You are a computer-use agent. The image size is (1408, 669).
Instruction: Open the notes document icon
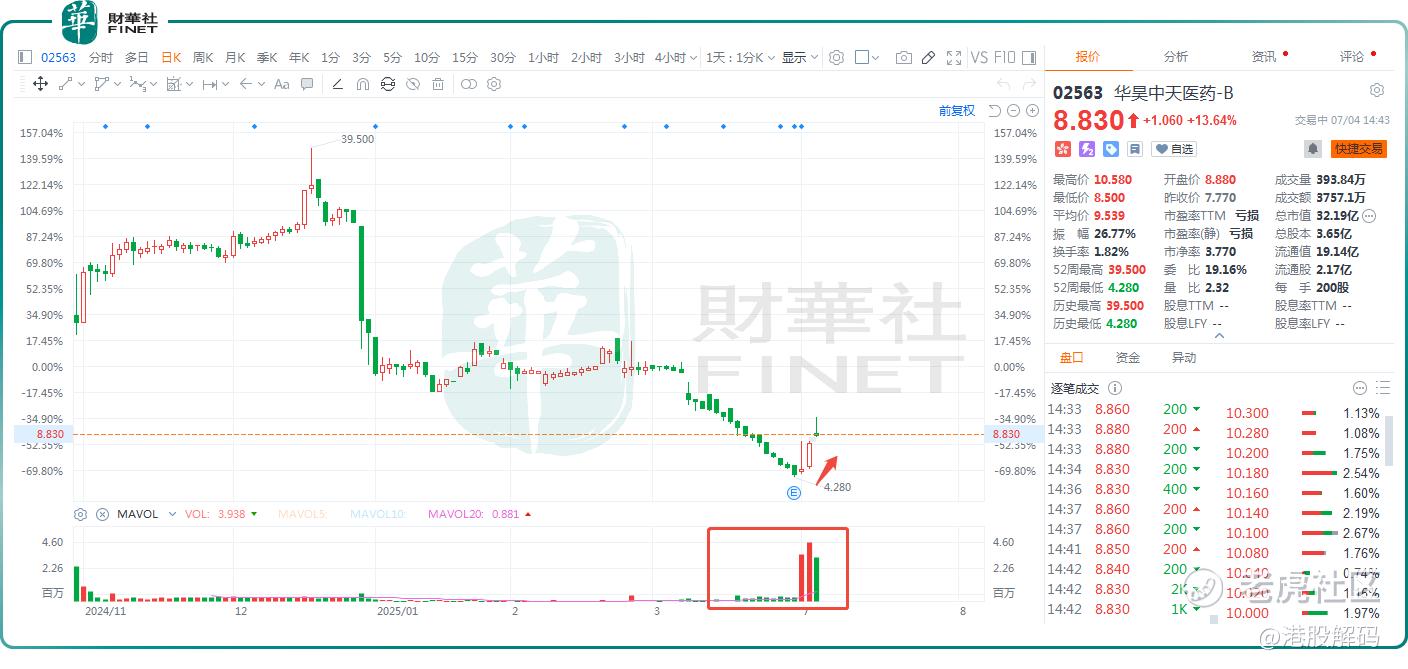coord(1135,149)
